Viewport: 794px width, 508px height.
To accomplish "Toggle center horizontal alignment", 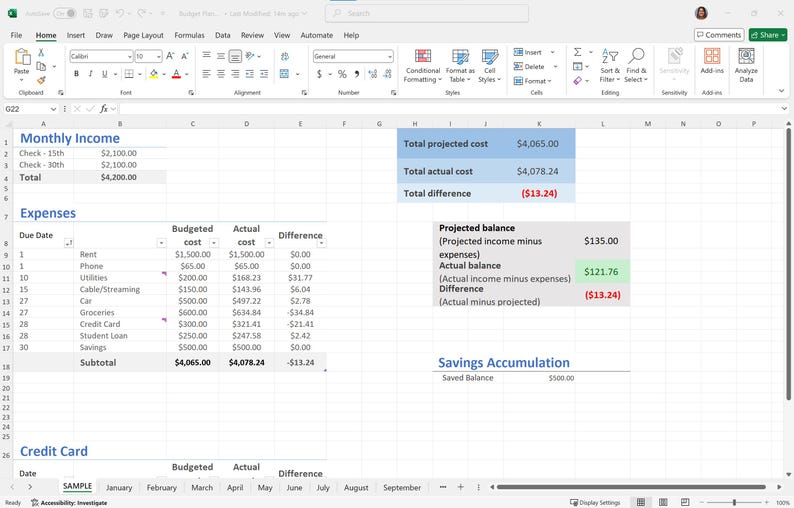I will [x=221, y=74].
